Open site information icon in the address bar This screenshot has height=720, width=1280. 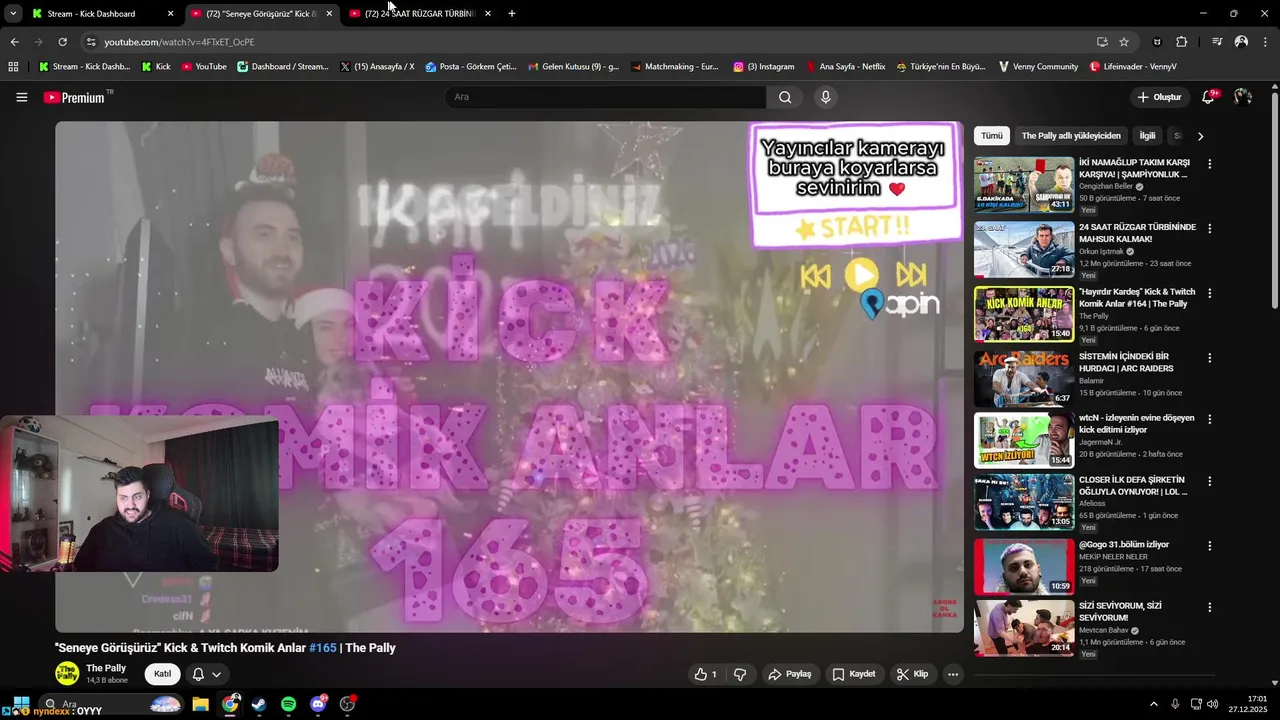91,42
